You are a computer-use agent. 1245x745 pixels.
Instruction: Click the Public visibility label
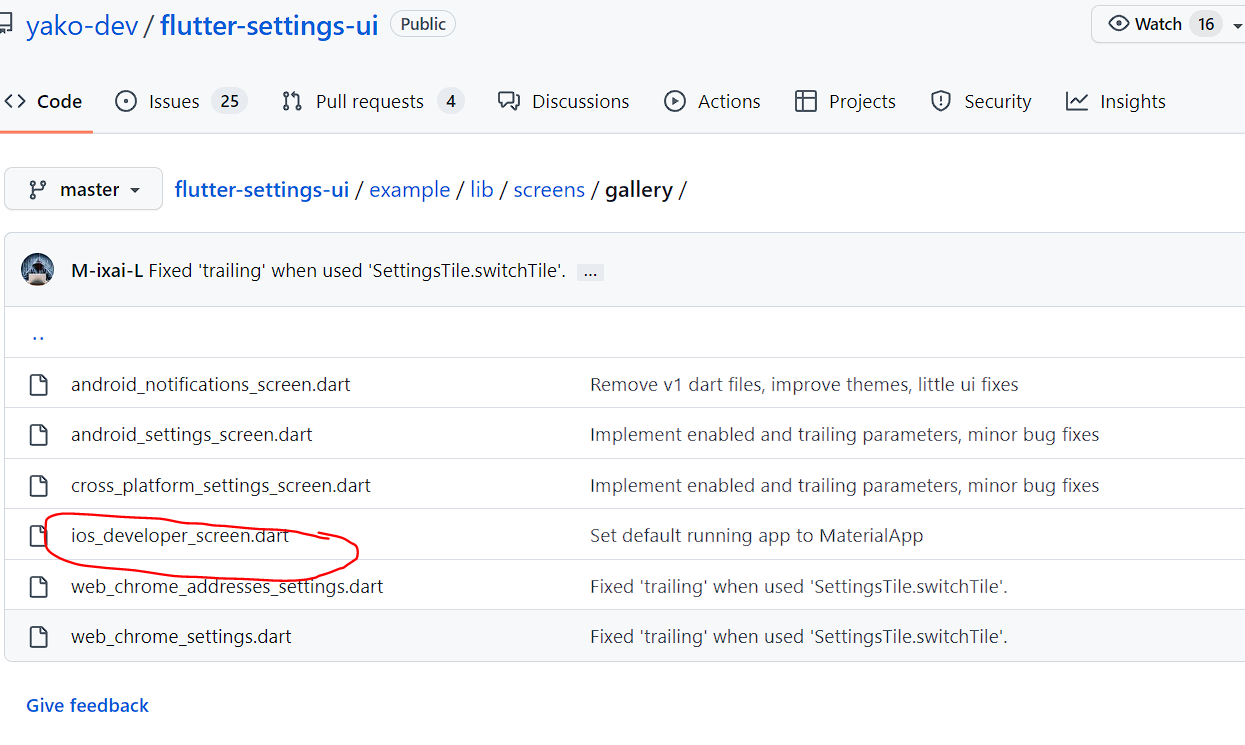(423, 24)
